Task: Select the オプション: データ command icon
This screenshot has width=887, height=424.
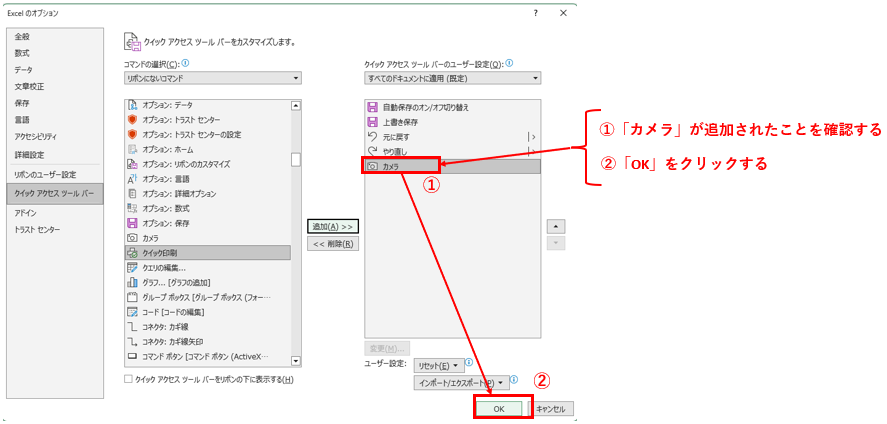Action: click(132, 105)
